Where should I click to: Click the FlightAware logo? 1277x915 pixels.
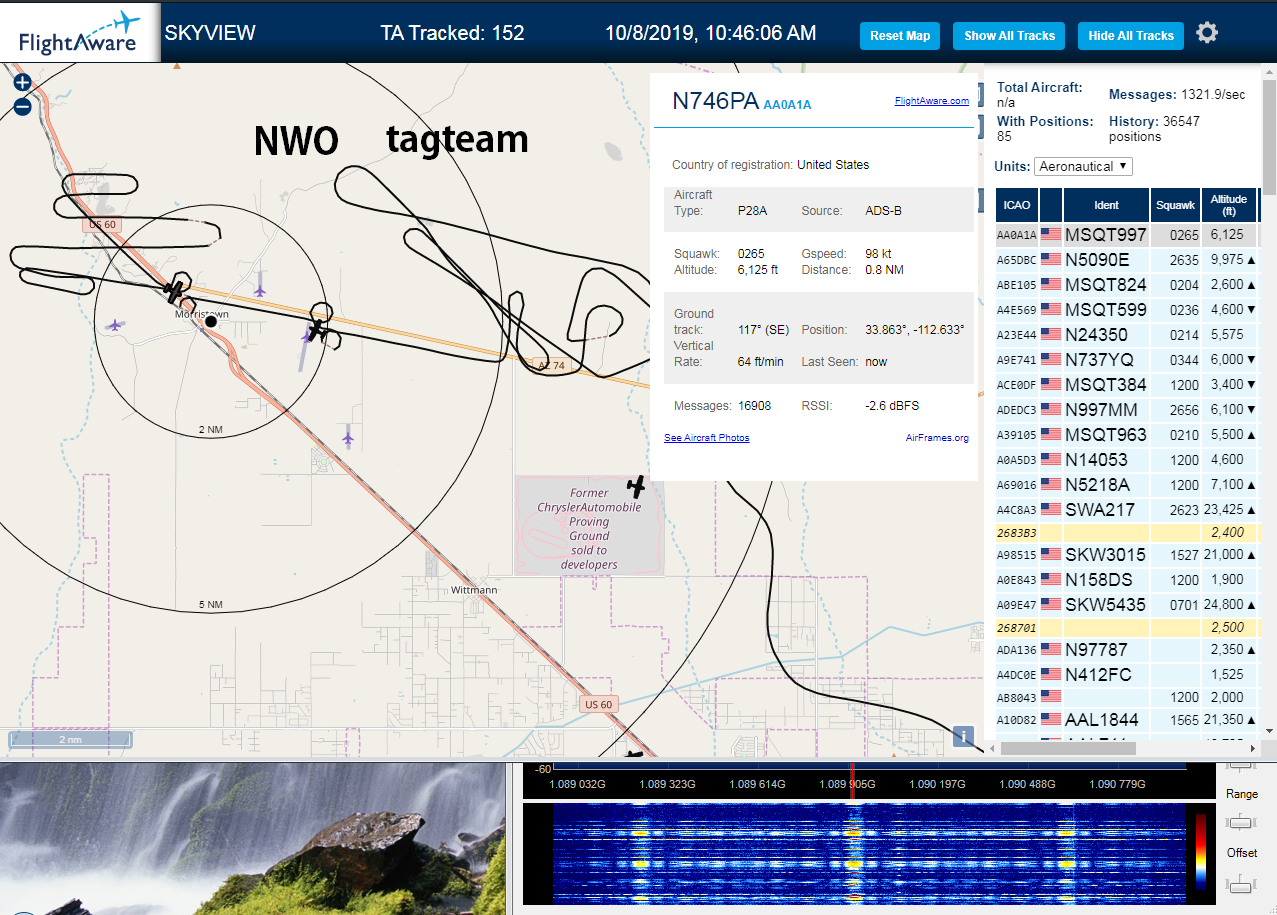[80, 33]
